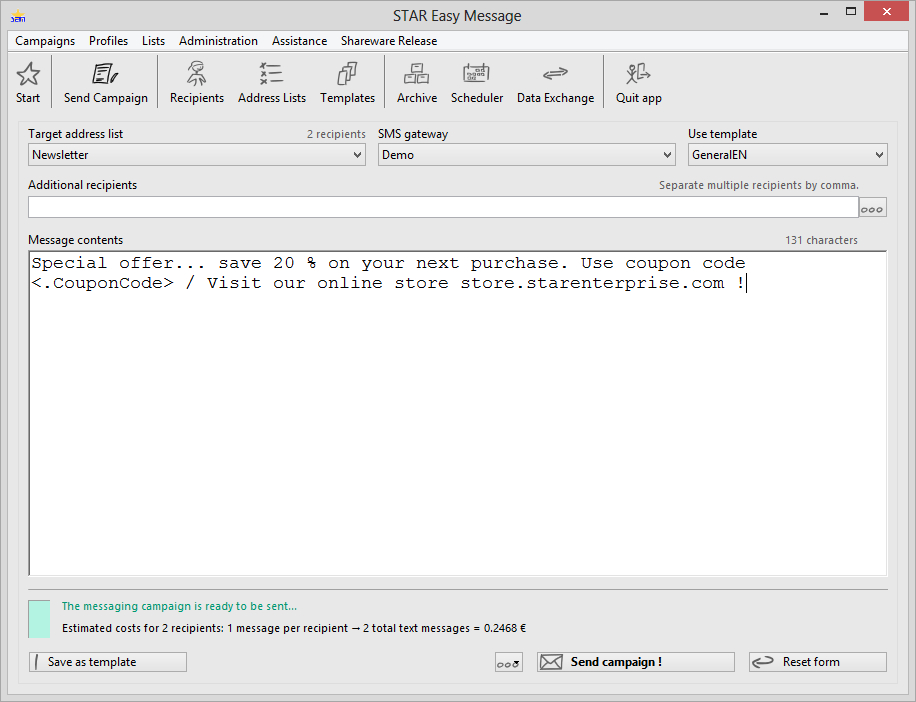Click the Reset form button
This screenshot has height=702, width=916.
point(818,662)
